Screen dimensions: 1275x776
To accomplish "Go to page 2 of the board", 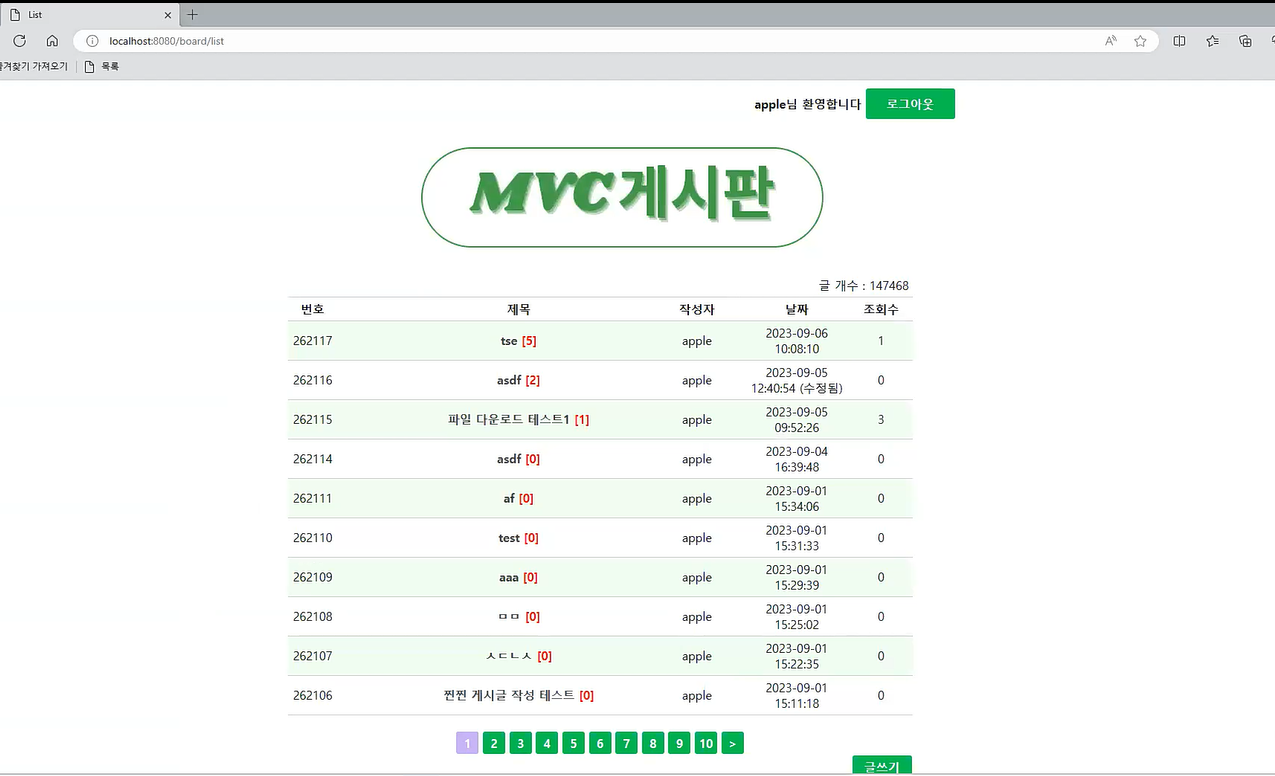I will (x=494, y=743).
